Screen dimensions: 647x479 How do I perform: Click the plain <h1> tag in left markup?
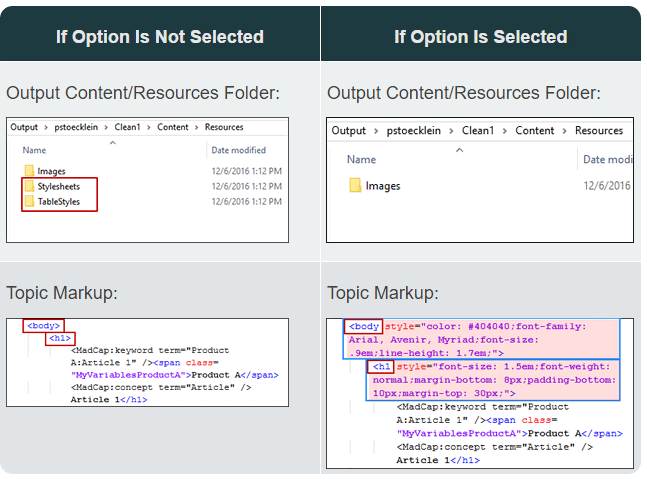point(60,338)
